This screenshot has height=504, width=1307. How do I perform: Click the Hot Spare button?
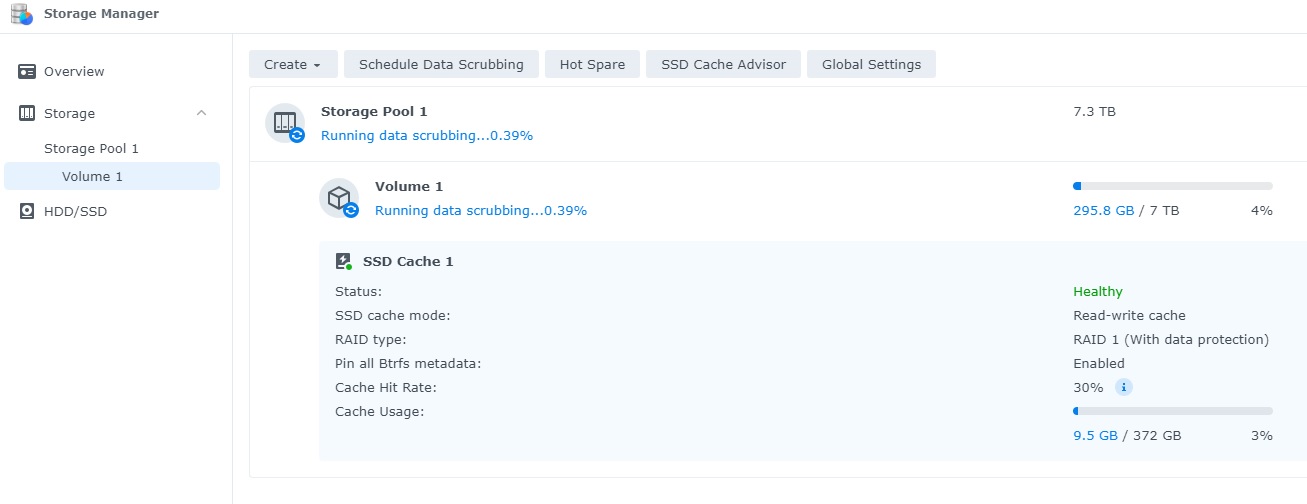(x=592, y=65)
